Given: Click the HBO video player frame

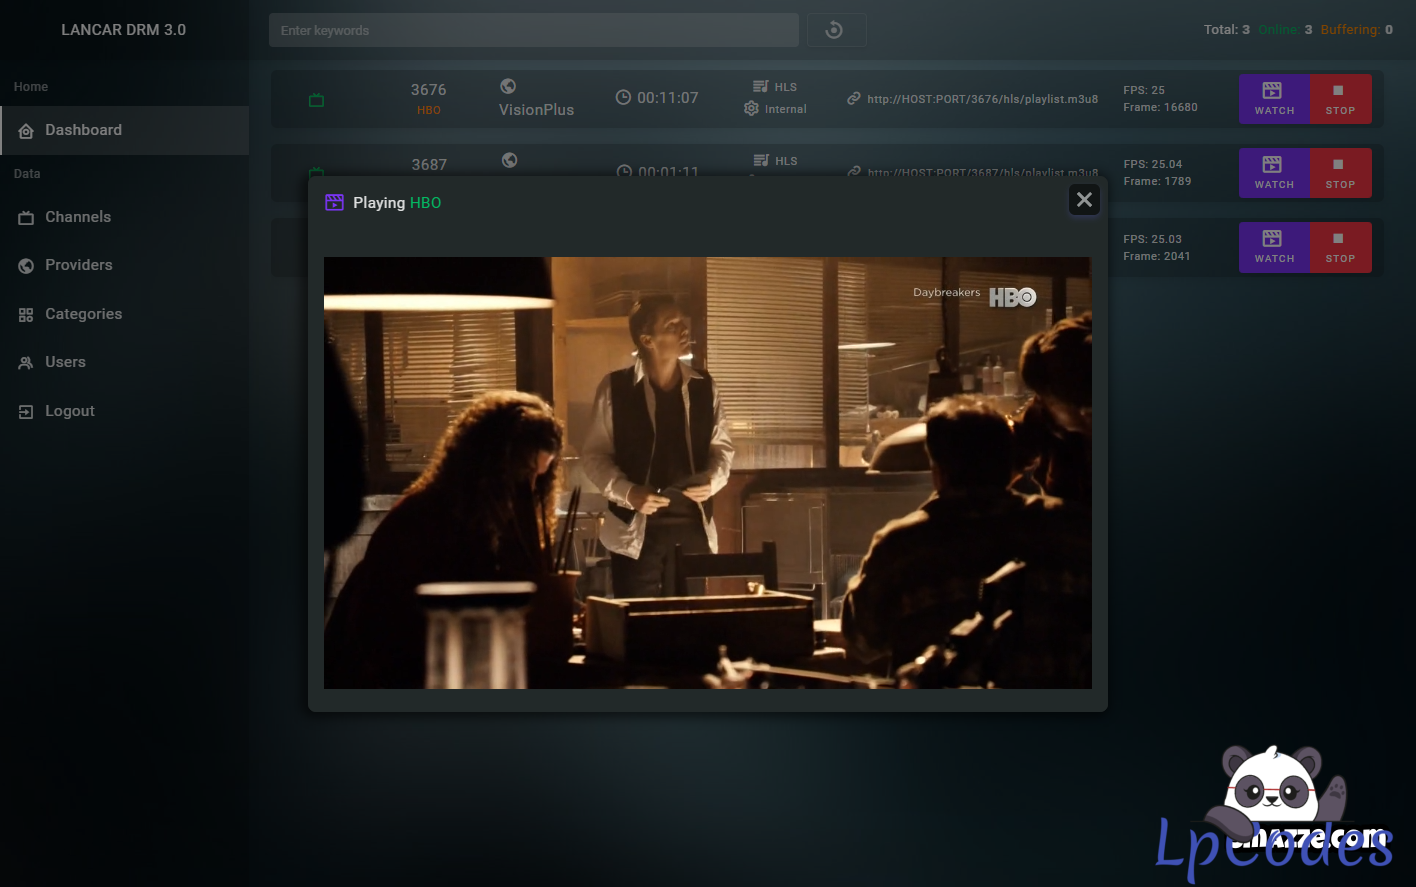Looking at the screenshot, I should 707,472.
